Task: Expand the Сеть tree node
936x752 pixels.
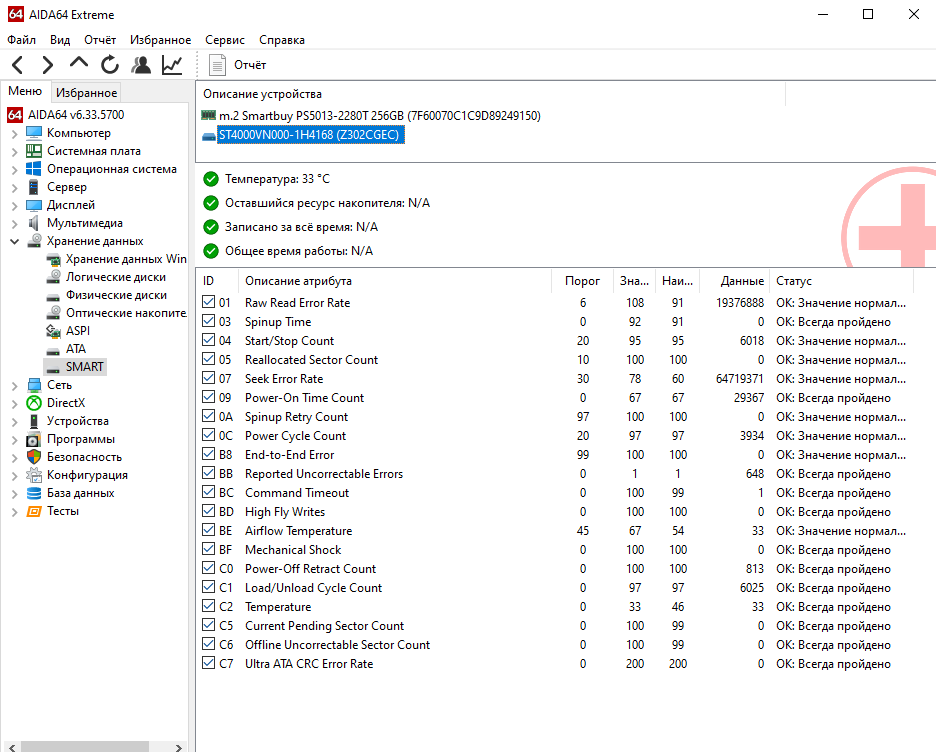Action: tap(14, 386)
